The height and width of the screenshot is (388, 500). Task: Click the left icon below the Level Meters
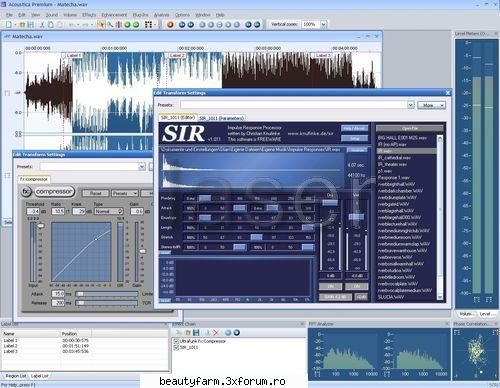point(477,299)
